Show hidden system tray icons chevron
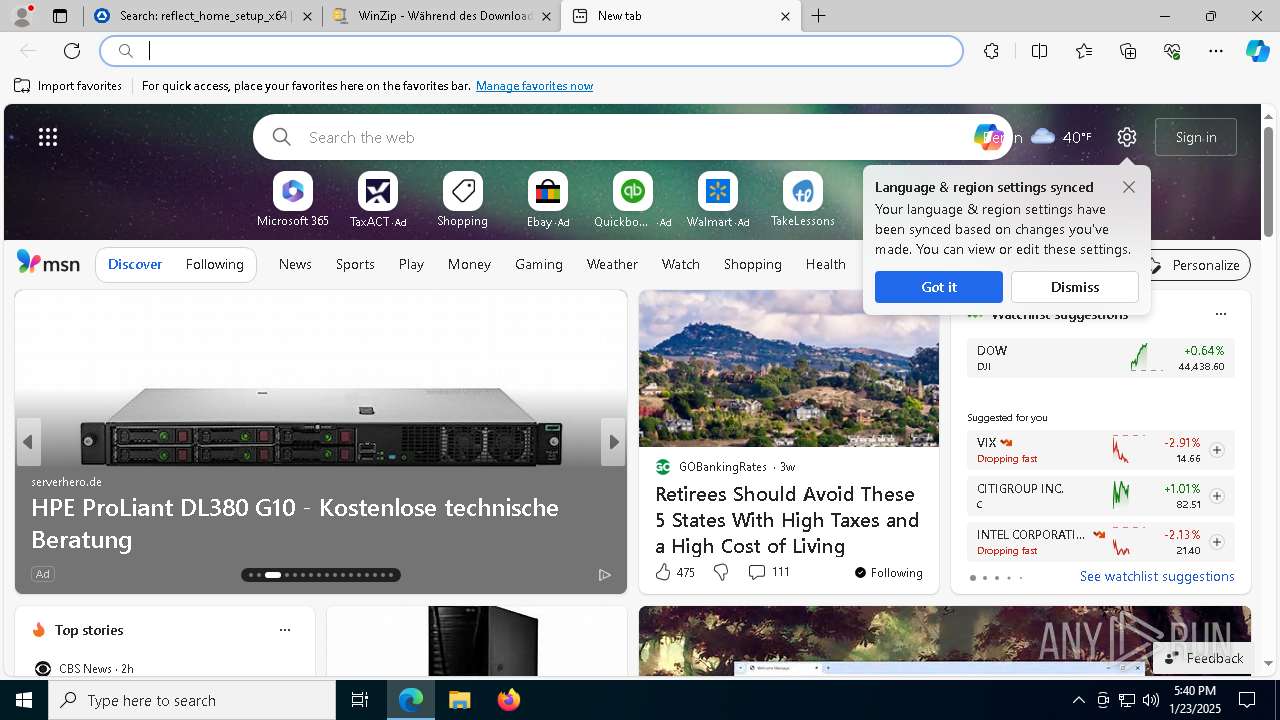Screen dimensions: 1280x720 pyautogui.click(x=1078, y=700)
